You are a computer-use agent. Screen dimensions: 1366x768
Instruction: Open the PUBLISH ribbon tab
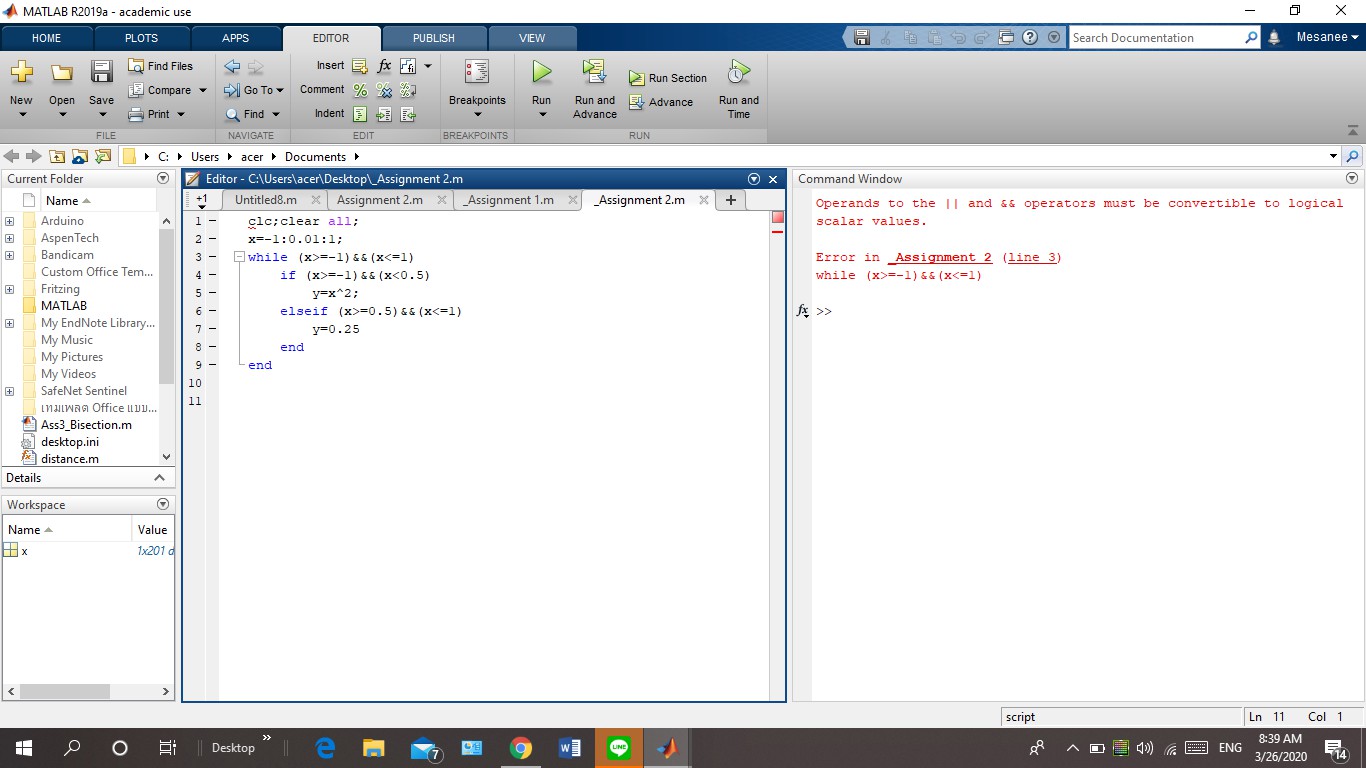[434, 38]
